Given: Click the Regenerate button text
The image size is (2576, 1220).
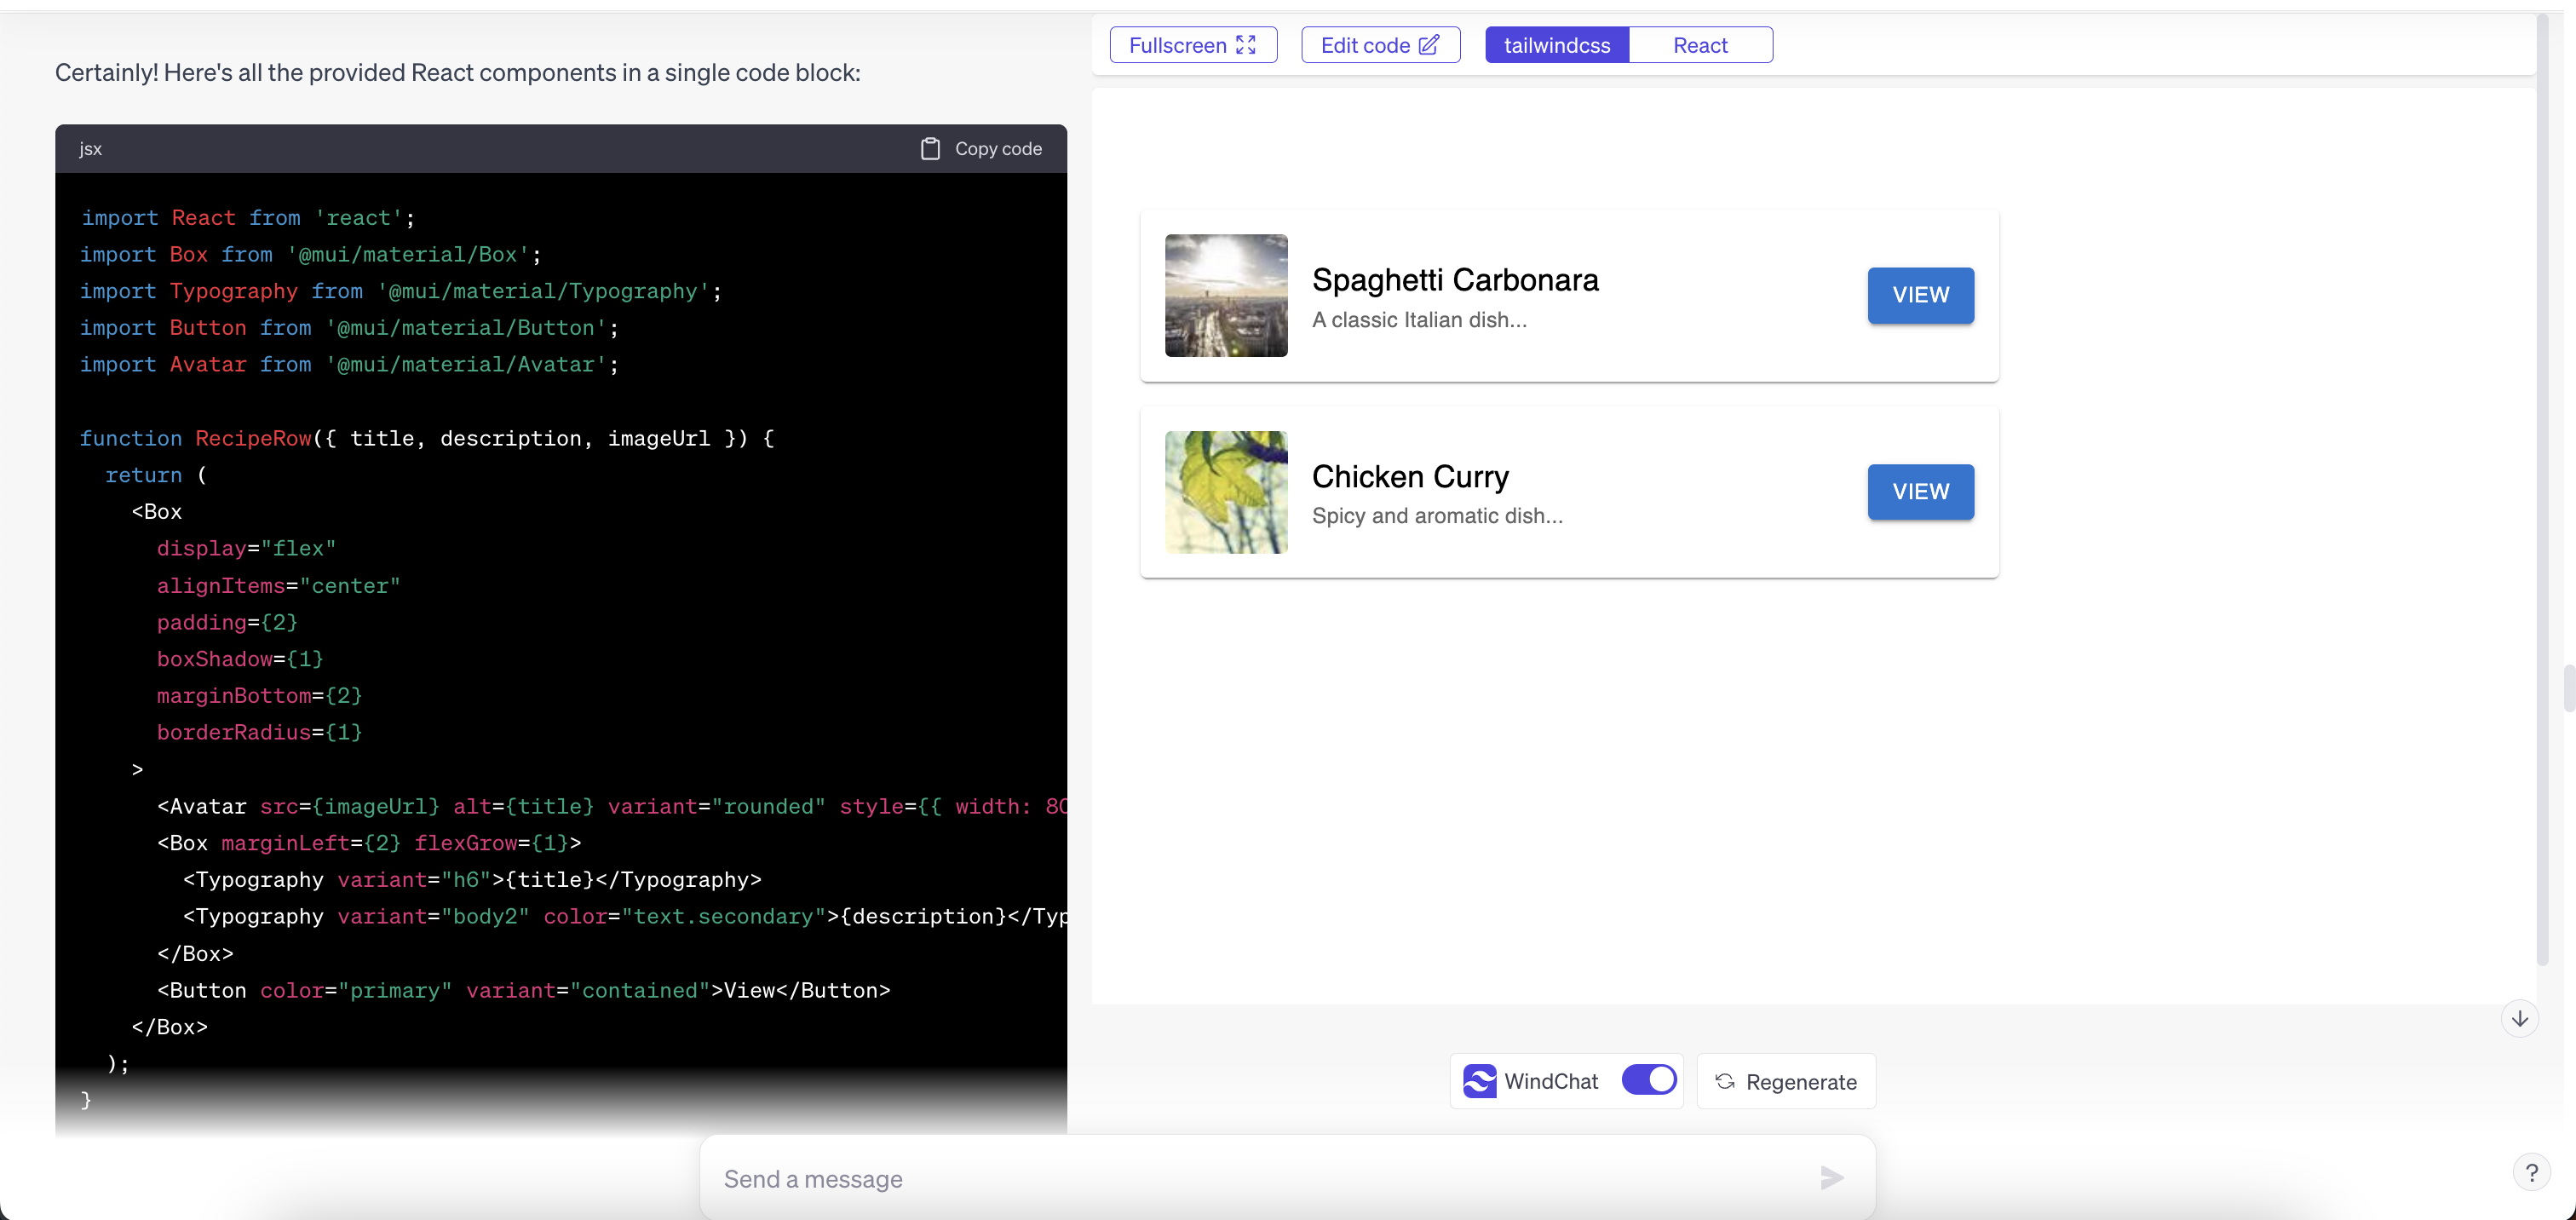Looking at the screenshot, I should click(1801, 1082).
